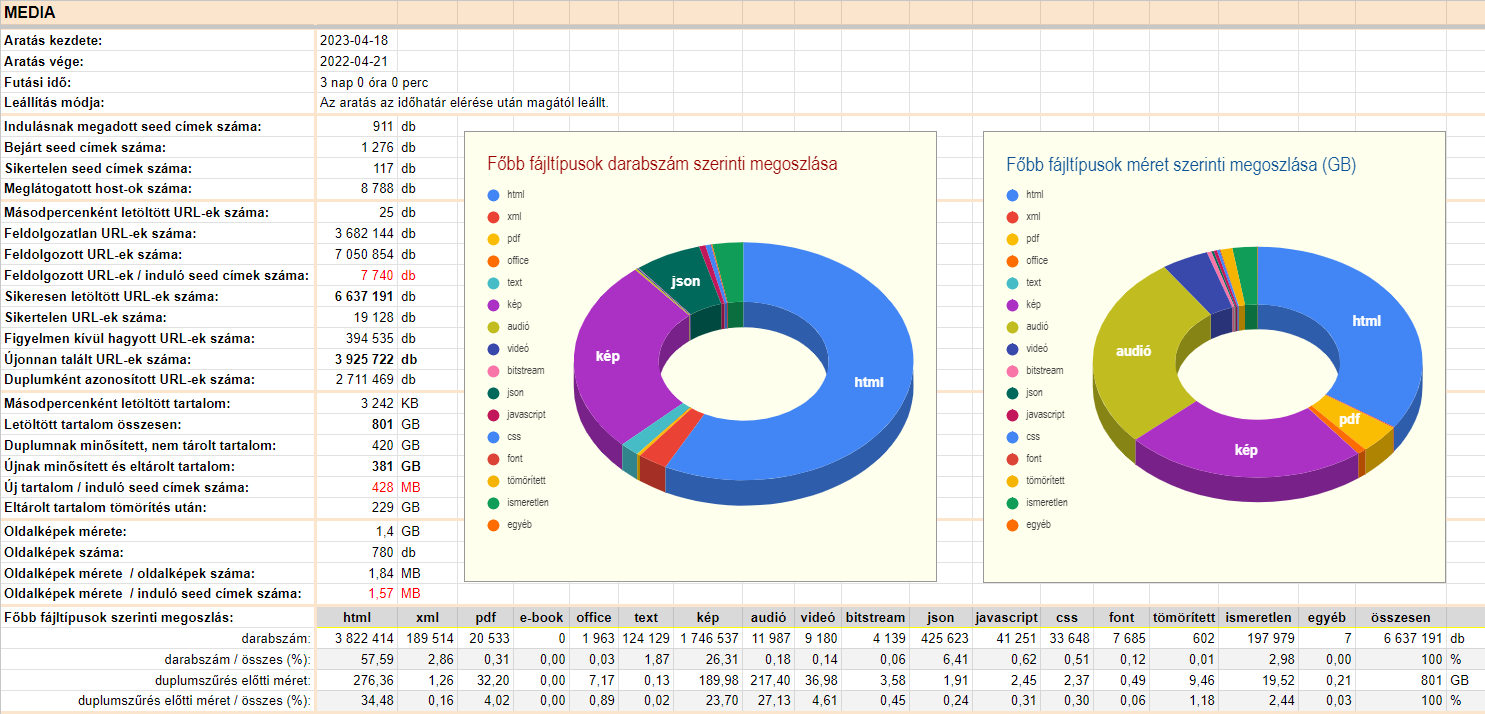Click the 'Leállítás módja' description text cell
The image size is (1485, 714).
464,103
